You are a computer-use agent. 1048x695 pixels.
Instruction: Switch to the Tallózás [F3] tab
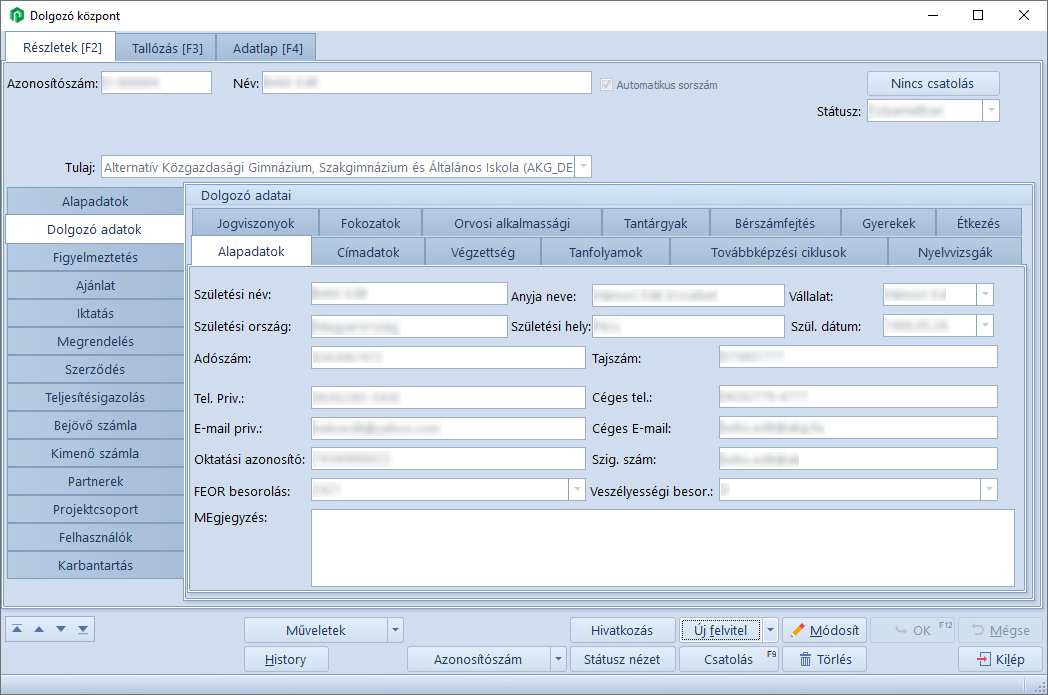pyautogui.click(x=166, y=48)
